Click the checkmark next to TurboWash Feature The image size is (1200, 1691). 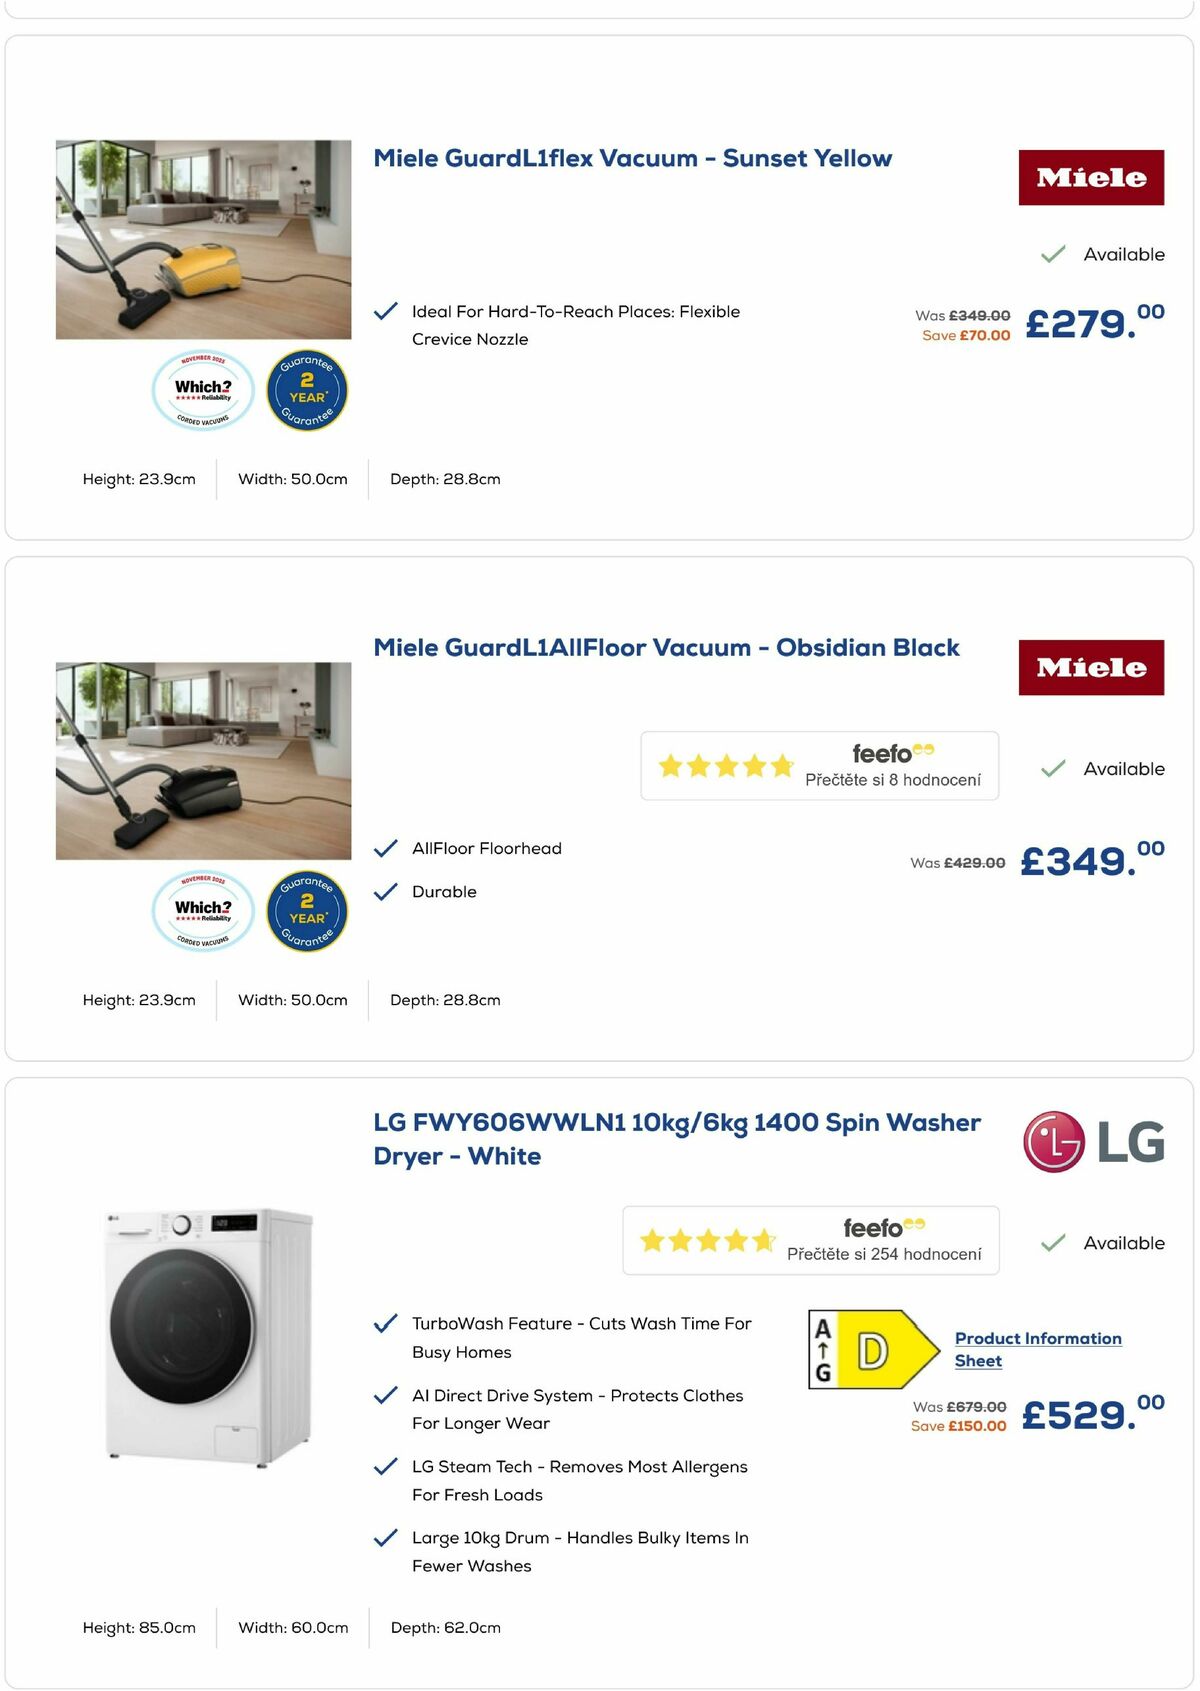point(386,1323)
